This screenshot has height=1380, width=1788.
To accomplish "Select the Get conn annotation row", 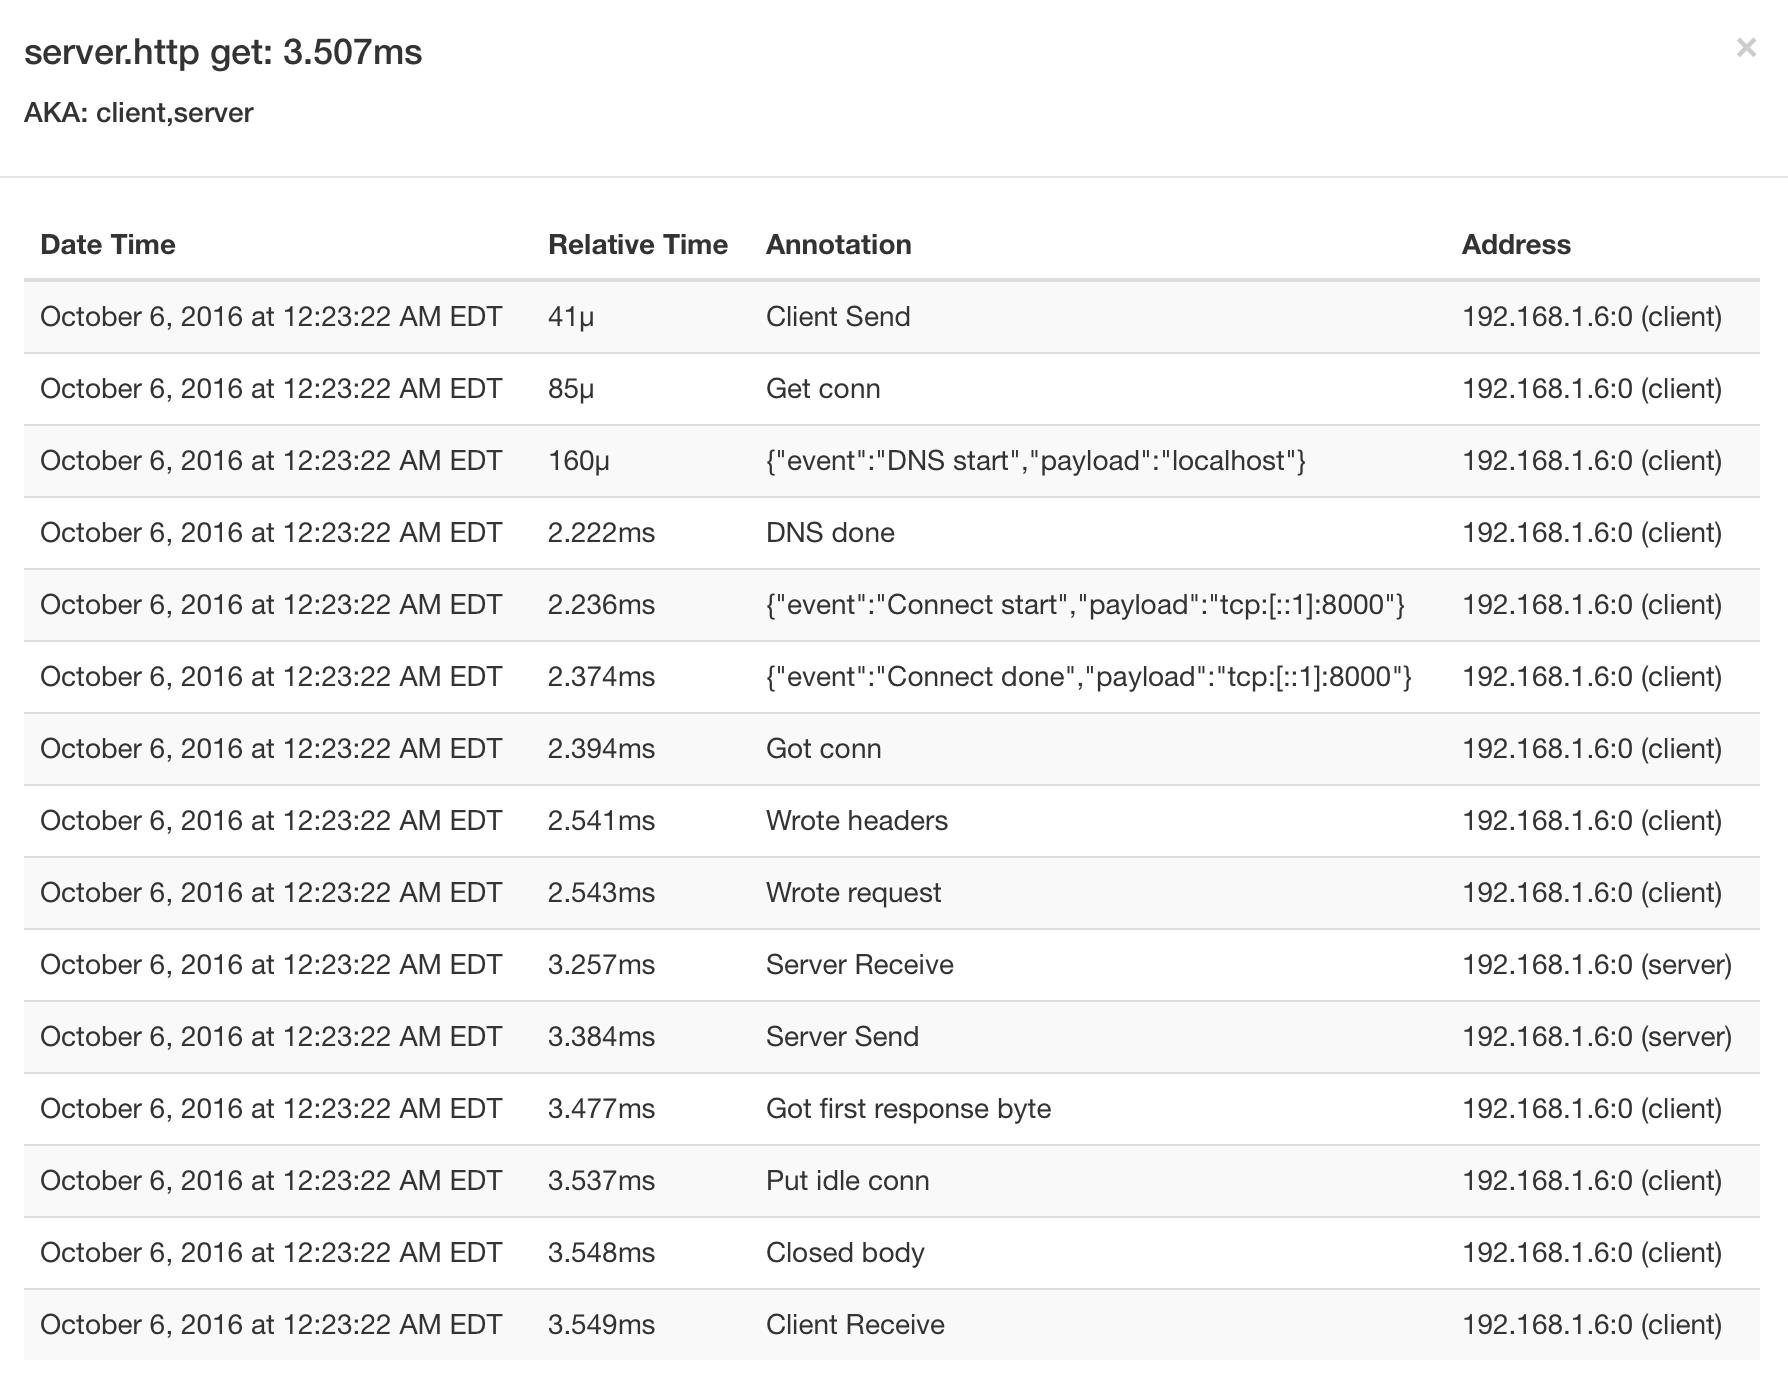I will click(x=823, y=389).
